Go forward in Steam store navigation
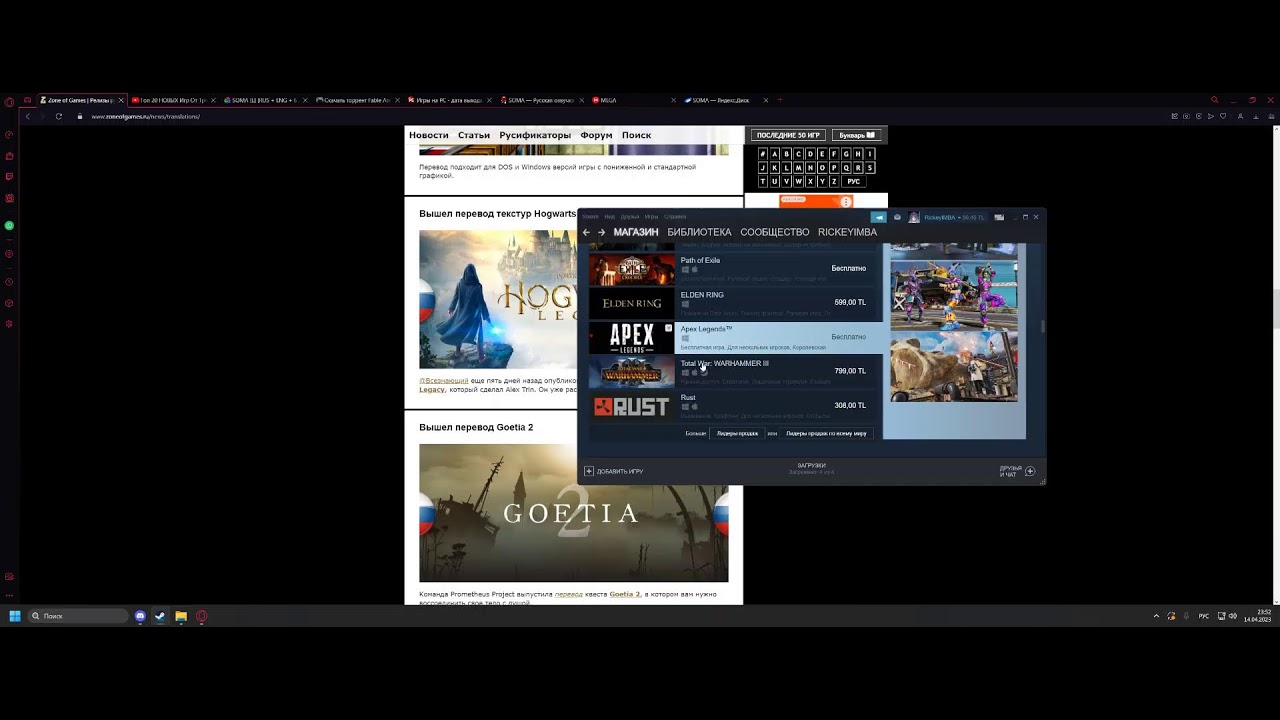The image size is (1280, 720). click(601, 232)
